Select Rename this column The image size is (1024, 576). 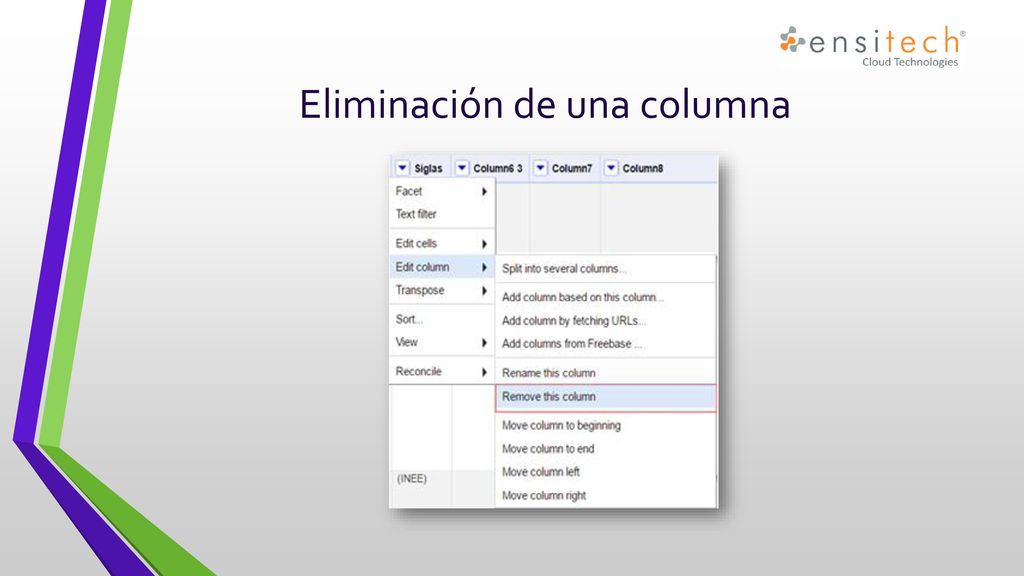605,373
